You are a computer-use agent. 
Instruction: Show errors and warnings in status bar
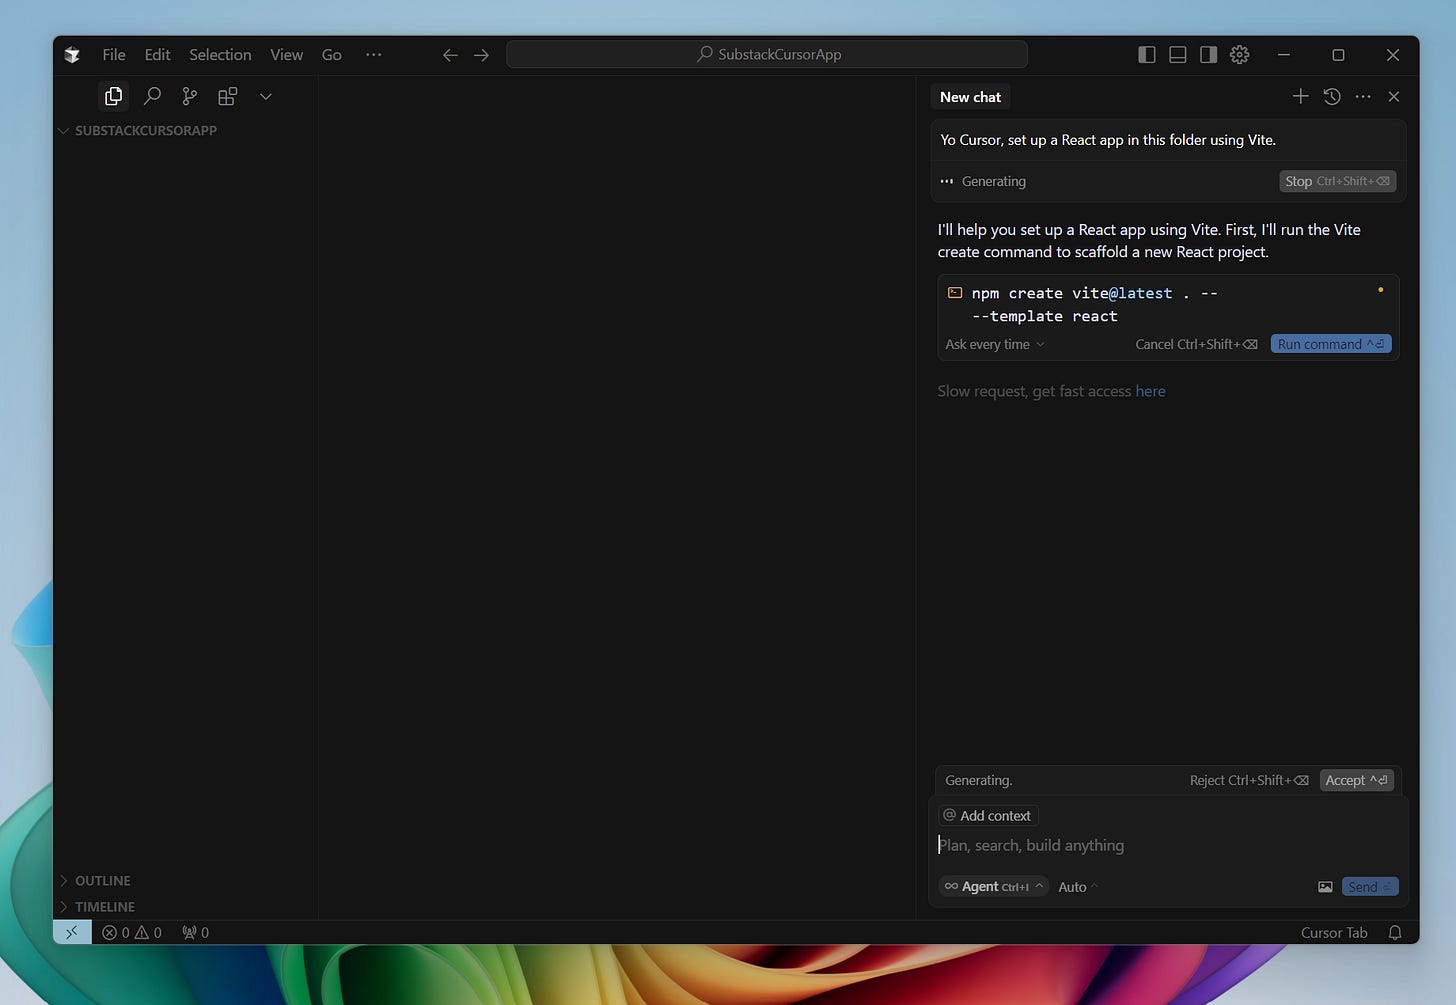tap(132, 932)
